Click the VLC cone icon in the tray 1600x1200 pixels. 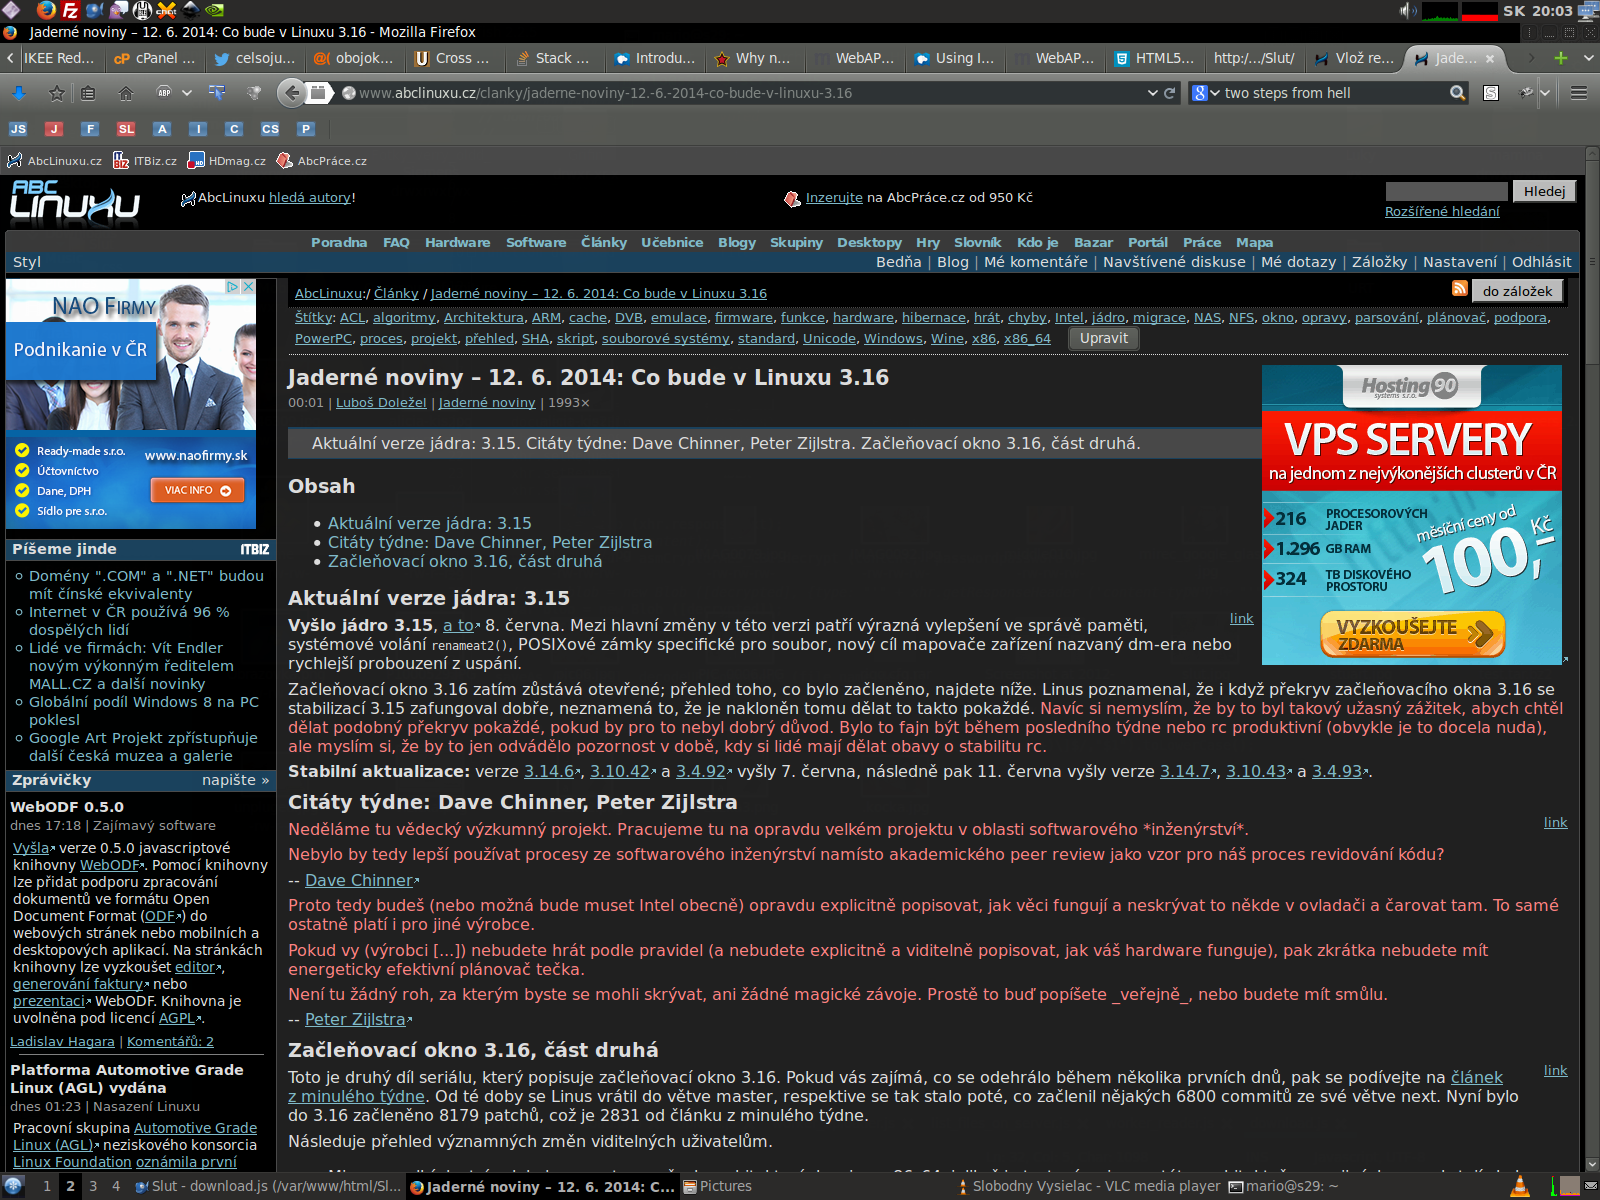point(1519,1186)
